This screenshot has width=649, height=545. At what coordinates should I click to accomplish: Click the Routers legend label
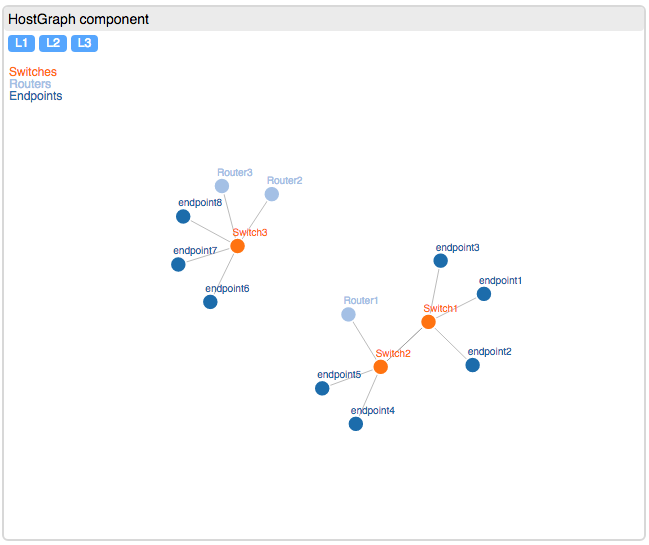tap(30, 84)
